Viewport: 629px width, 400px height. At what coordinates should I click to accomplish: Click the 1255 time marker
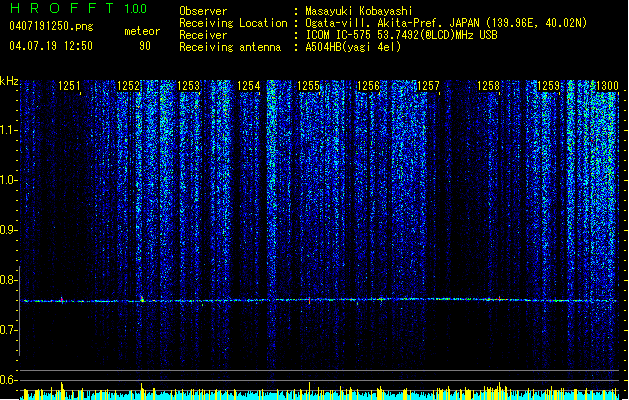pyautogui.click(x=308, y=86)
